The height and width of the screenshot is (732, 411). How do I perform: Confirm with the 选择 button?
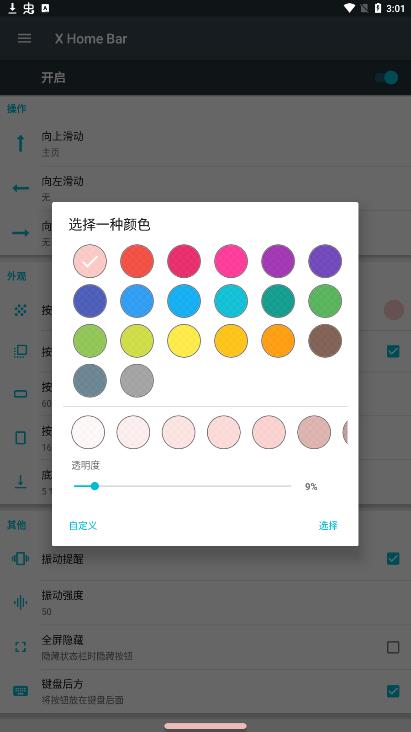(328, 526)
